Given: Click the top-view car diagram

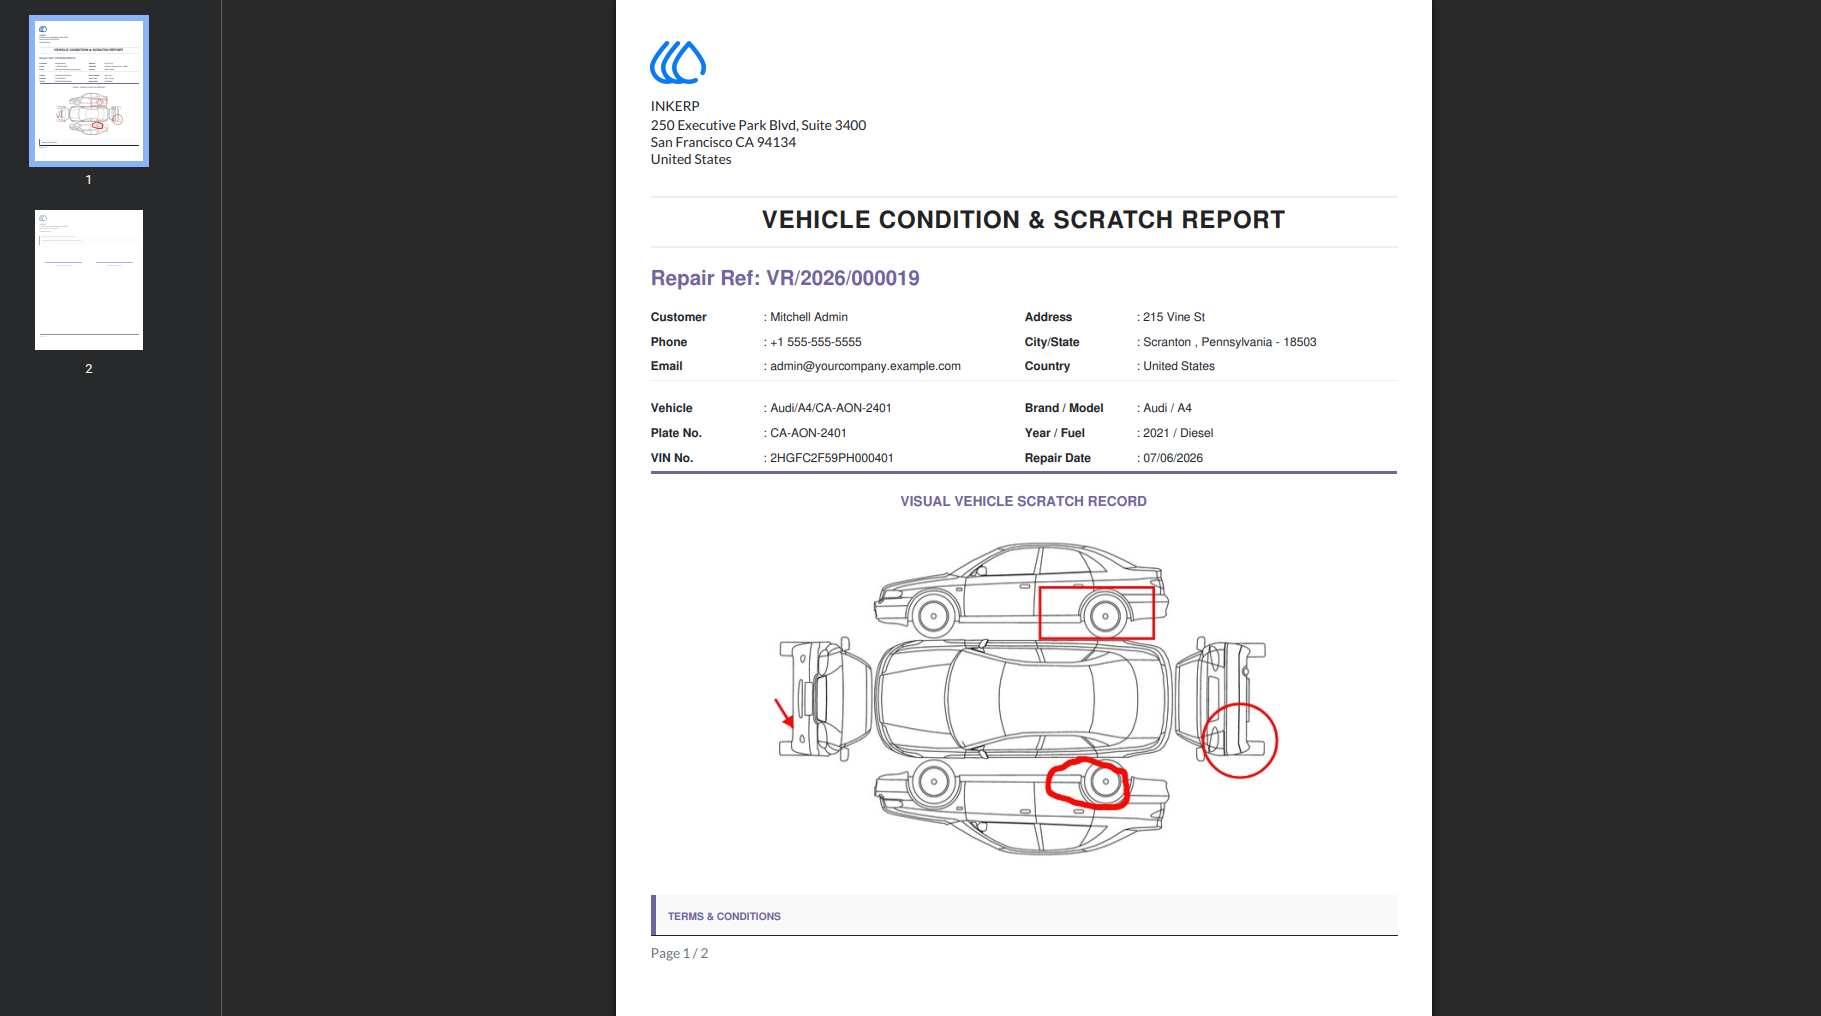Looking at the screenshot, I should 1023,697.
